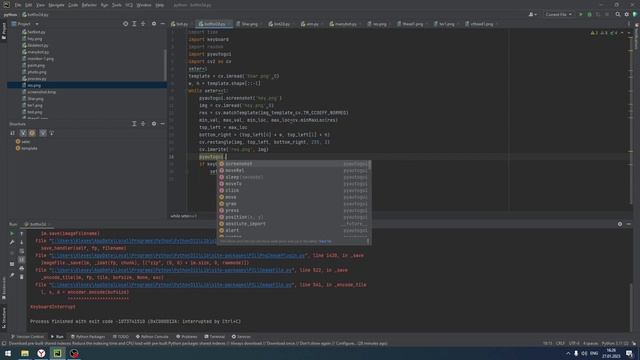Image resolution: width=640 pixels, height=360 pixels.
Task: Toggle the Project side tab on the left stripe
Action: pyautogui.click(x=4, y=31)
